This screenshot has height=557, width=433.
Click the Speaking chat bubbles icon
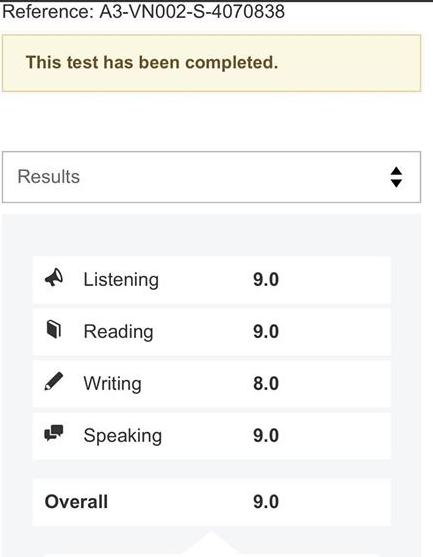(54, 433)
